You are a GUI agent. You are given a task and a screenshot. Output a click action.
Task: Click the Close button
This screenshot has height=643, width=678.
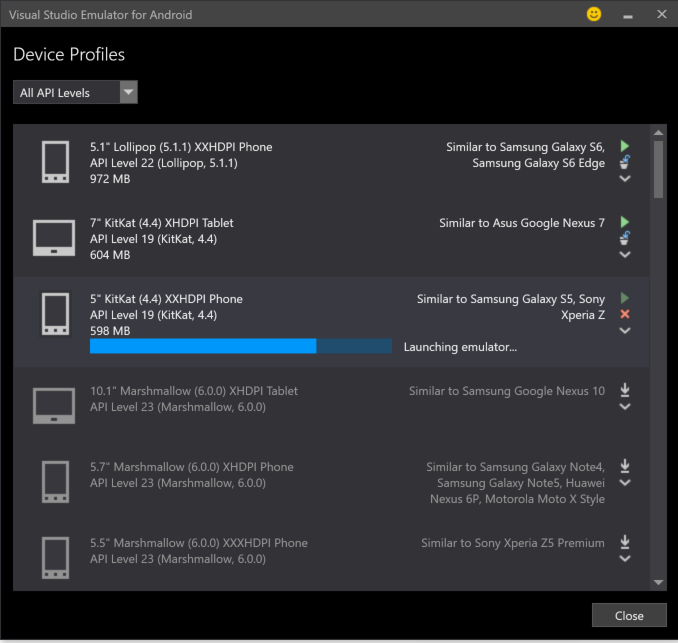coord(629,616)
